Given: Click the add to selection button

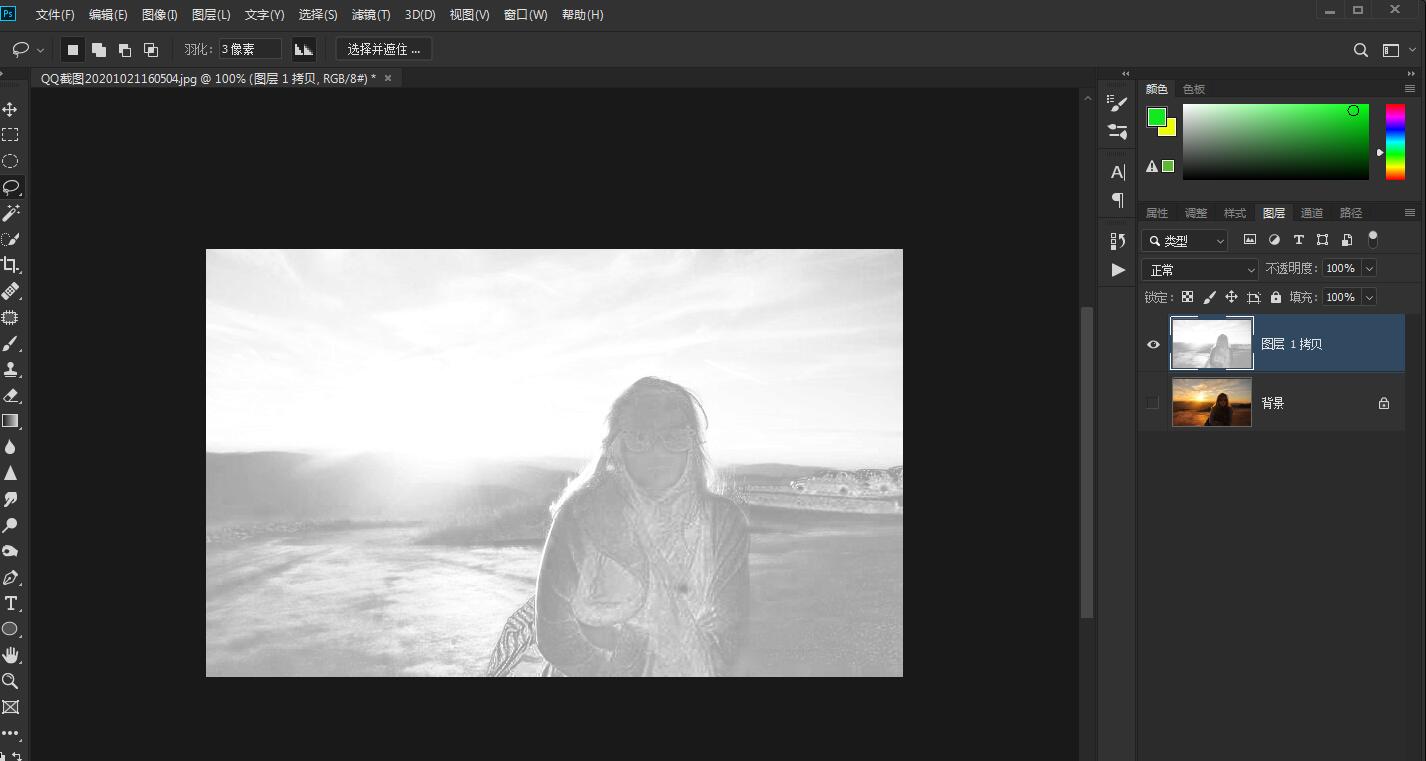Looking at the screenshot, I should click(x=99, y=50).
